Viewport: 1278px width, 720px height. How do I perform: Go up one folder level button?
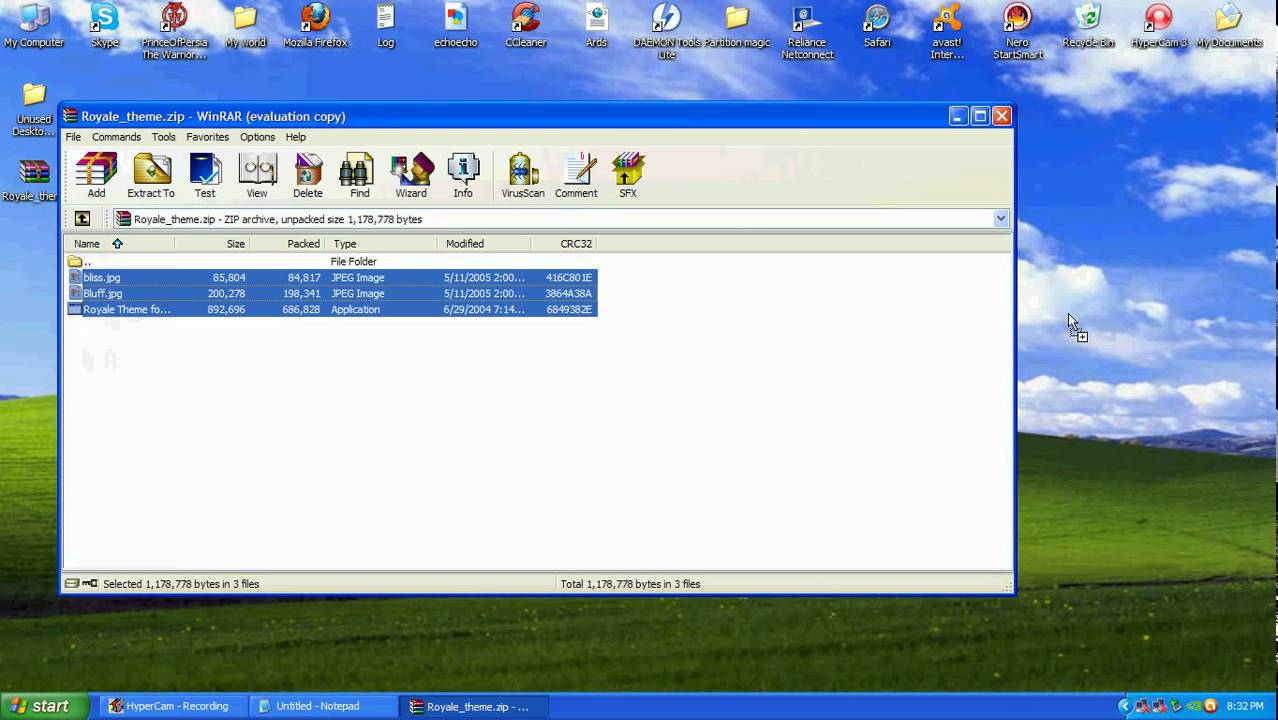82,219
